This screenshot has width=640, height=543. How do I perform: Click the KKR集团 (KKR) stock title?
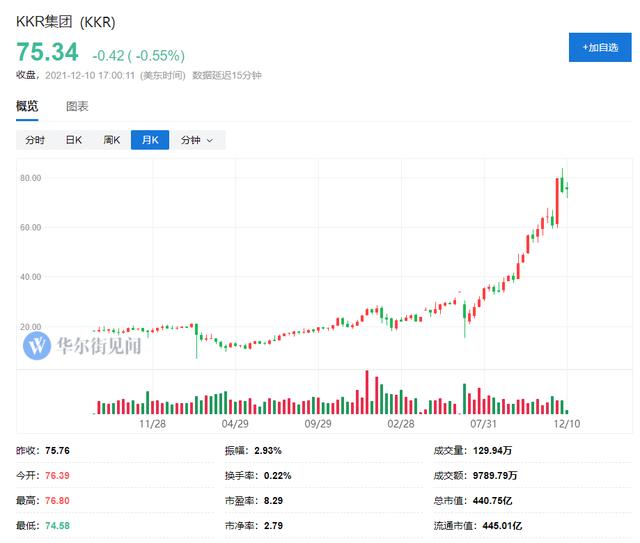tap(65, 20)
